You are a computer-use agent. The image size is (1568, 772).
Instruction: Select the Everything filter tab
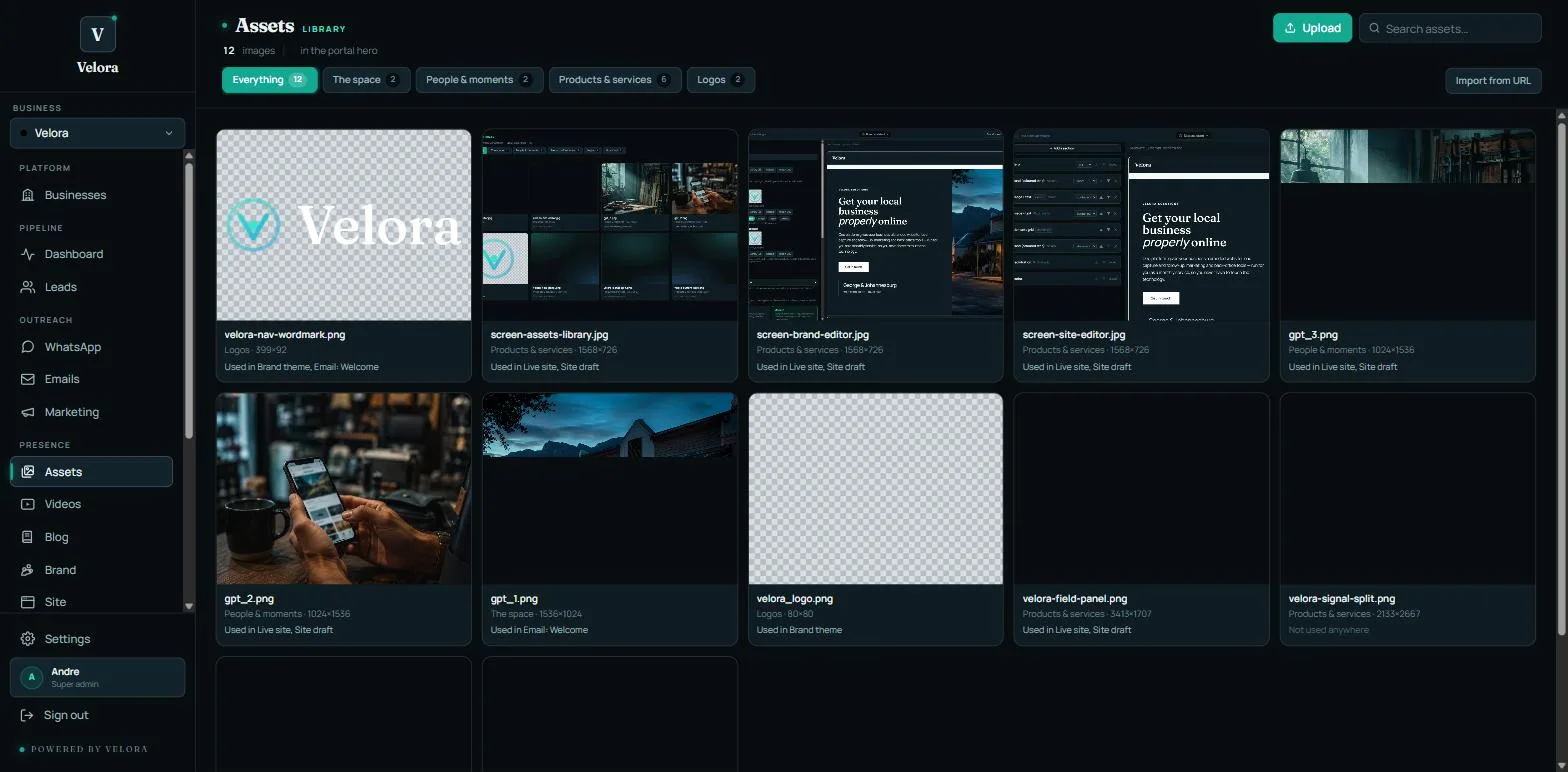tap(269, 80)
